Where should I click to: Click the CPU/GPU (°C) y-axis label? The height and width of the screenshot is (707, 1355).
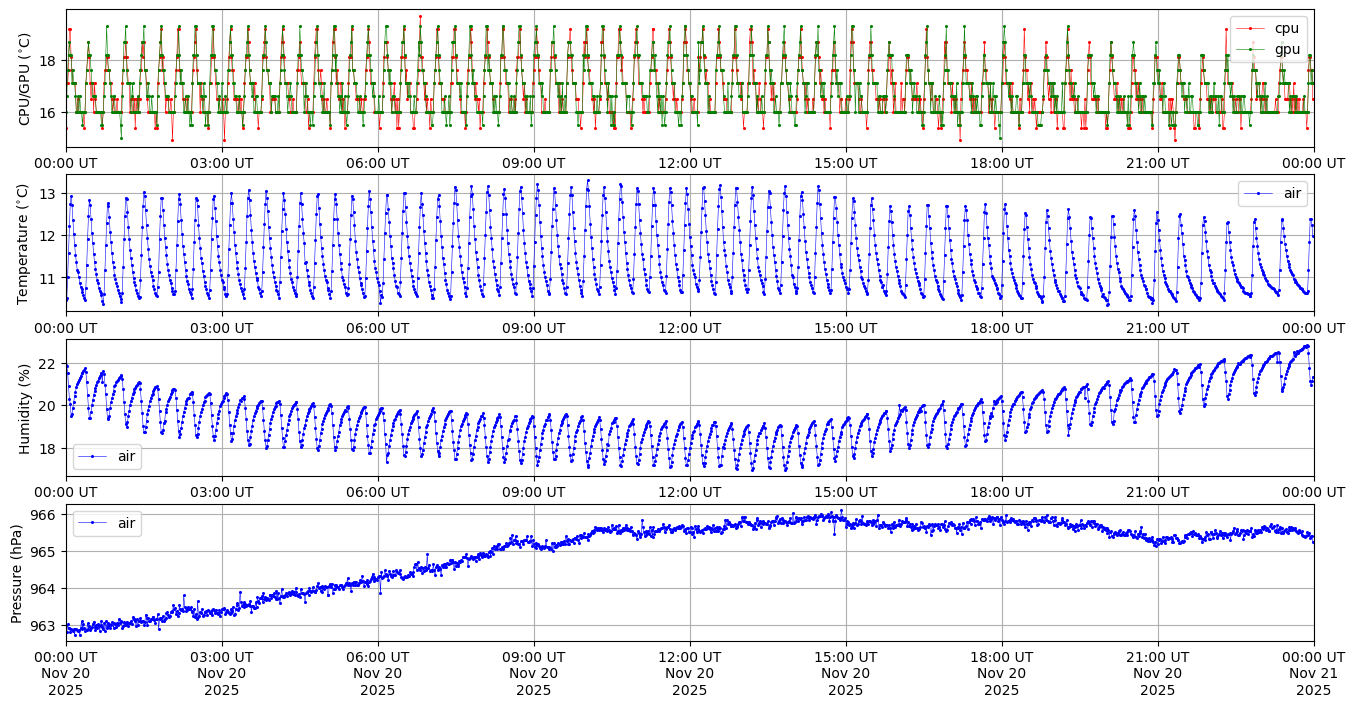pos(25,79)
